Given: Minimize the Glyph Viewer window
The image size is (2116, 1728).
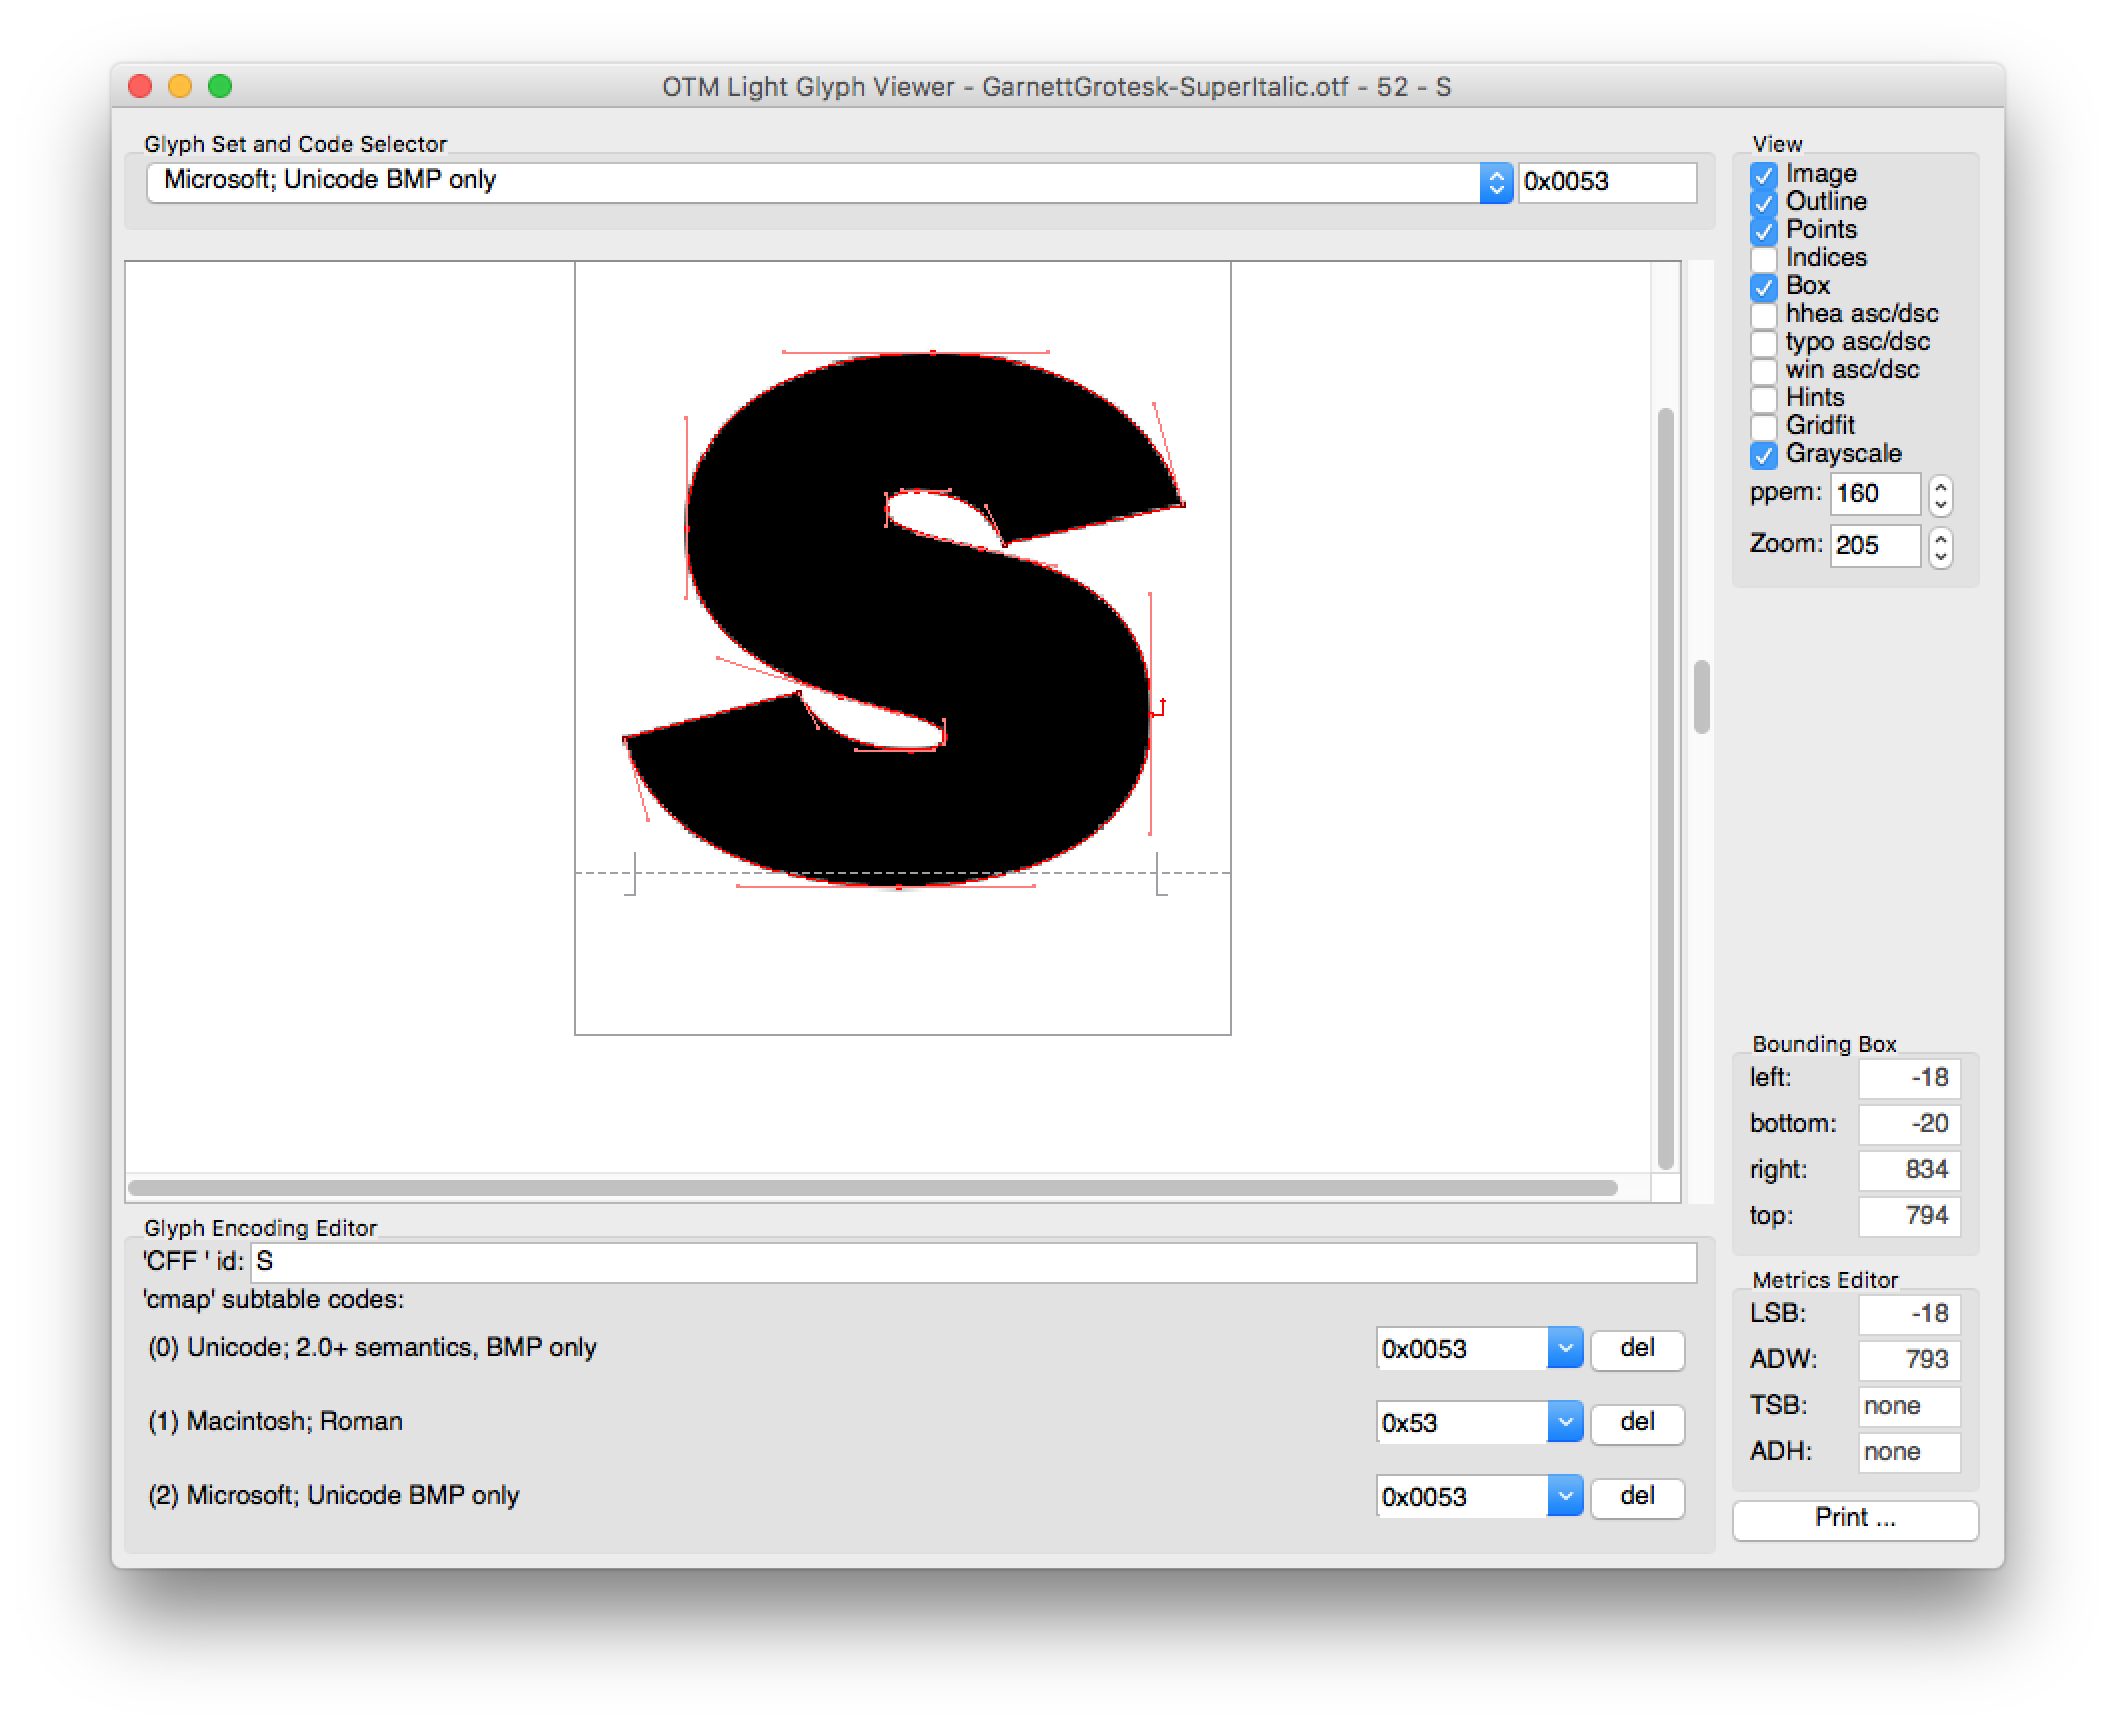Looking at the screenshot, I should click(x=180, y=87).
